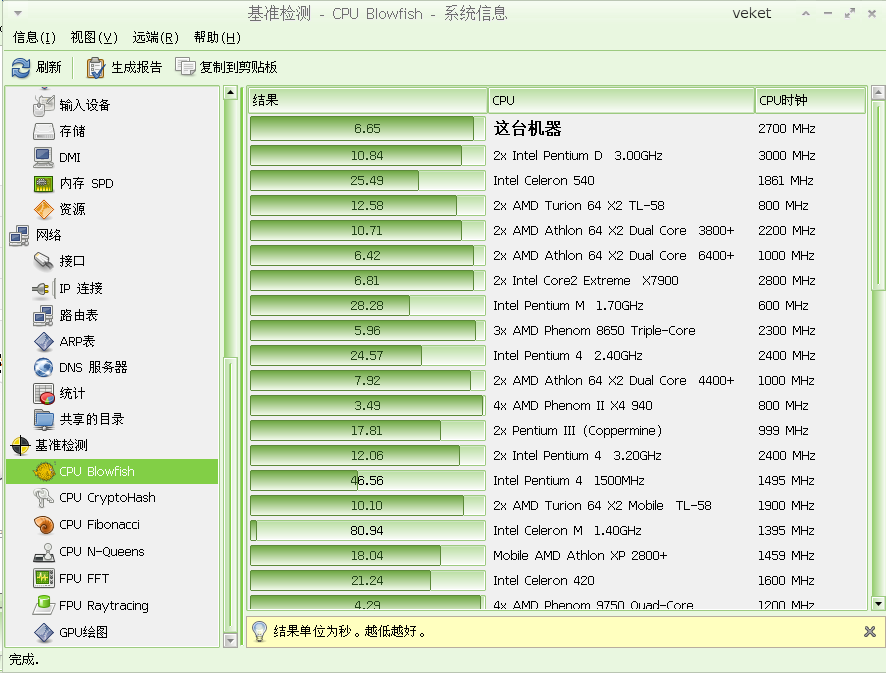
Task: Click the 刷新 button label
Action: pos(49,67)
